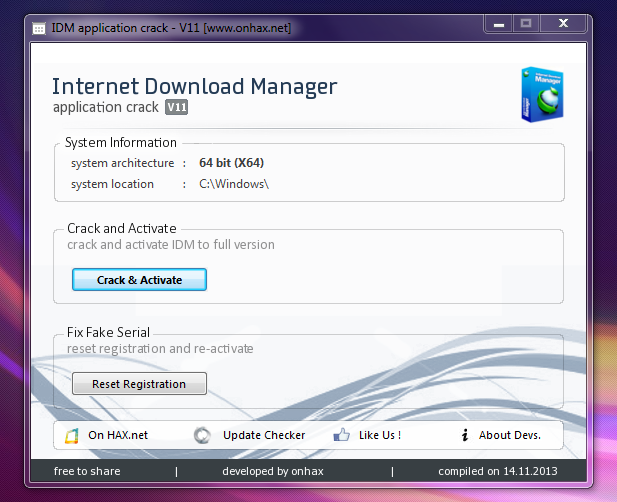617x502 pixels.
Task: Click the Reset Registration button
Action: [x=139, y=384]
